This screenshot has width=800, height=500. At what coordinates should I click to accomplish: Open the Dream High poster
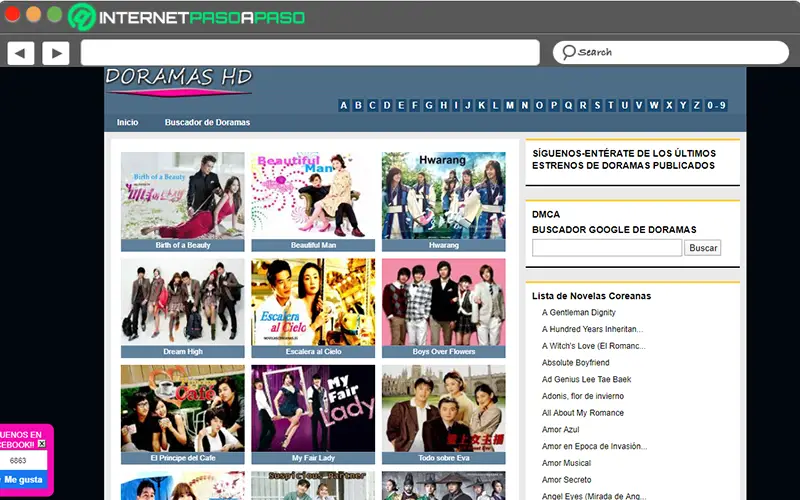pyautogui.click(x=183, y=302)
